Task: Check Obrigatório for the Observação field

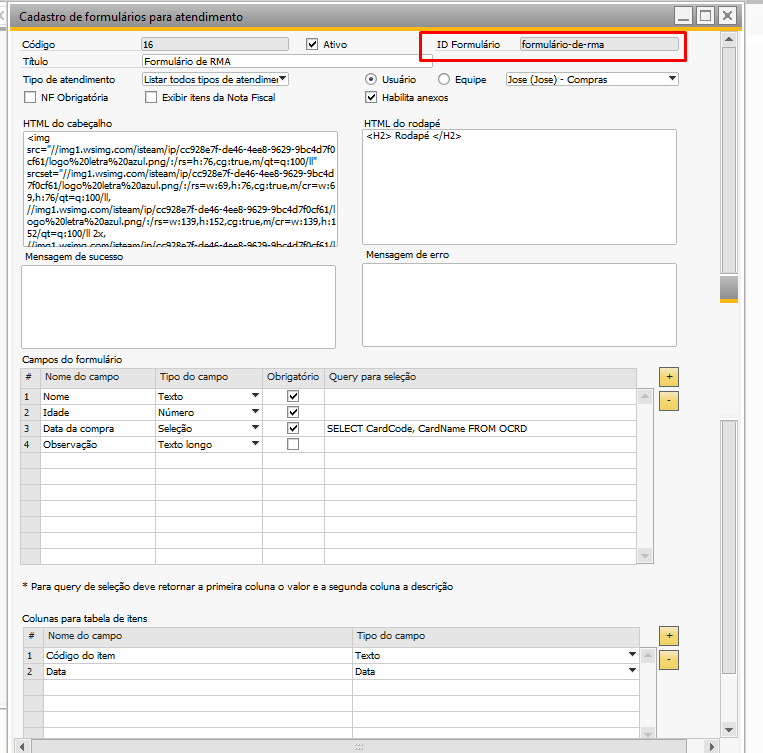Action: (293, 444)
